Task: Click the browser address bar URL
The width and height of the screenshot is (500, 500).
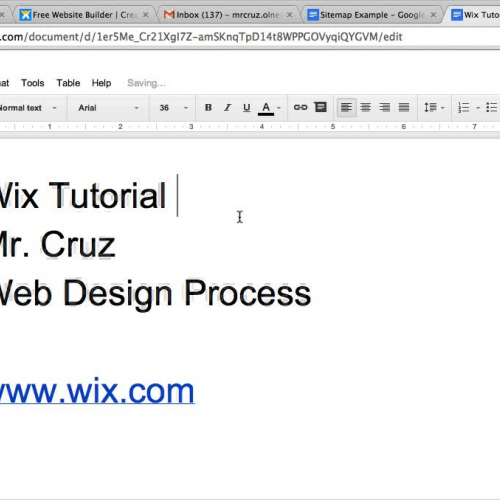Action: (201, 37)
